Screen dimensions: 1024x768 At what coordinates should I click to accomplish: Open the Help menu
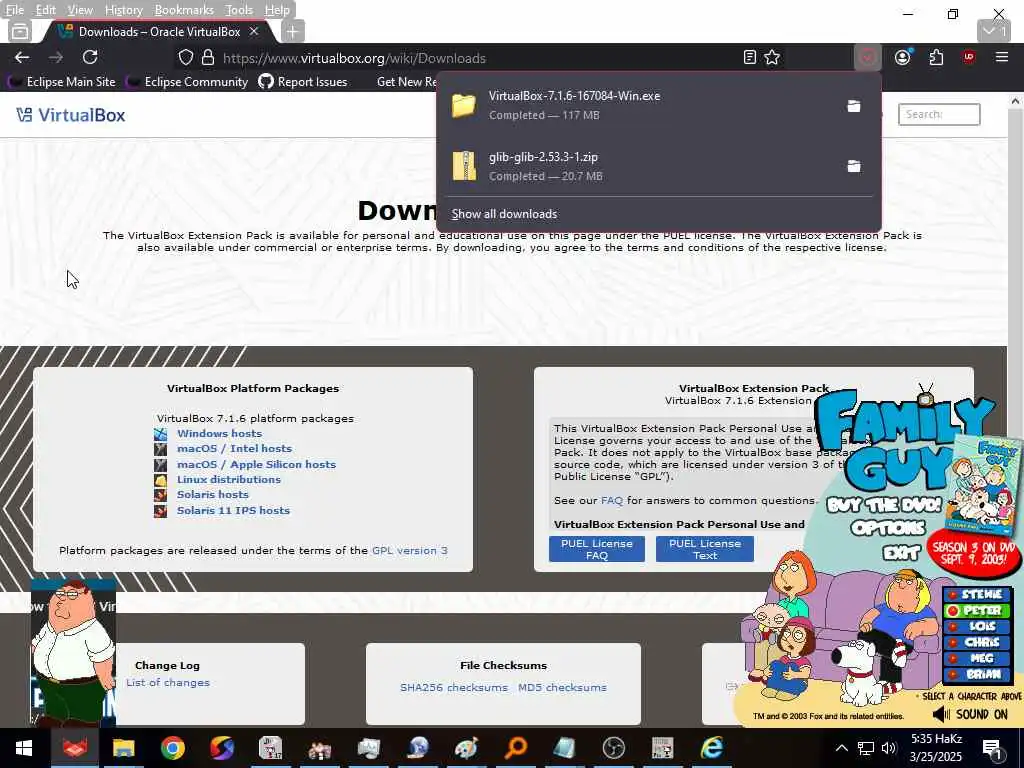click(277, 10)
